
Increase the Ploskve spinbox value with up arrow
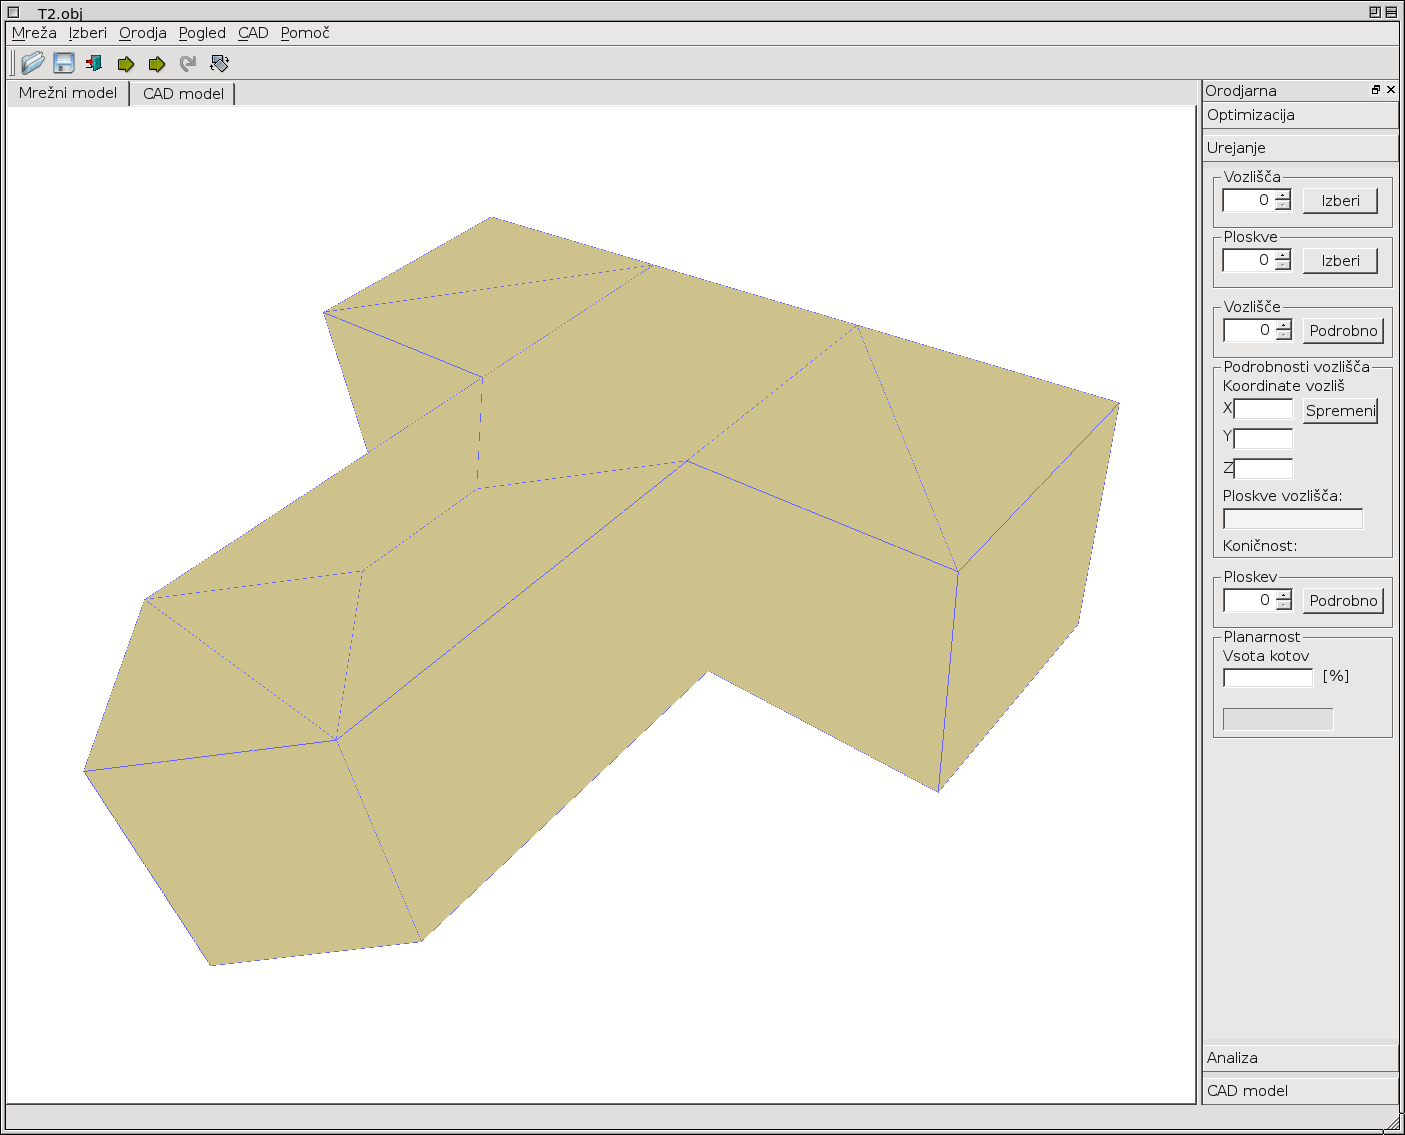click(1283, 255)
